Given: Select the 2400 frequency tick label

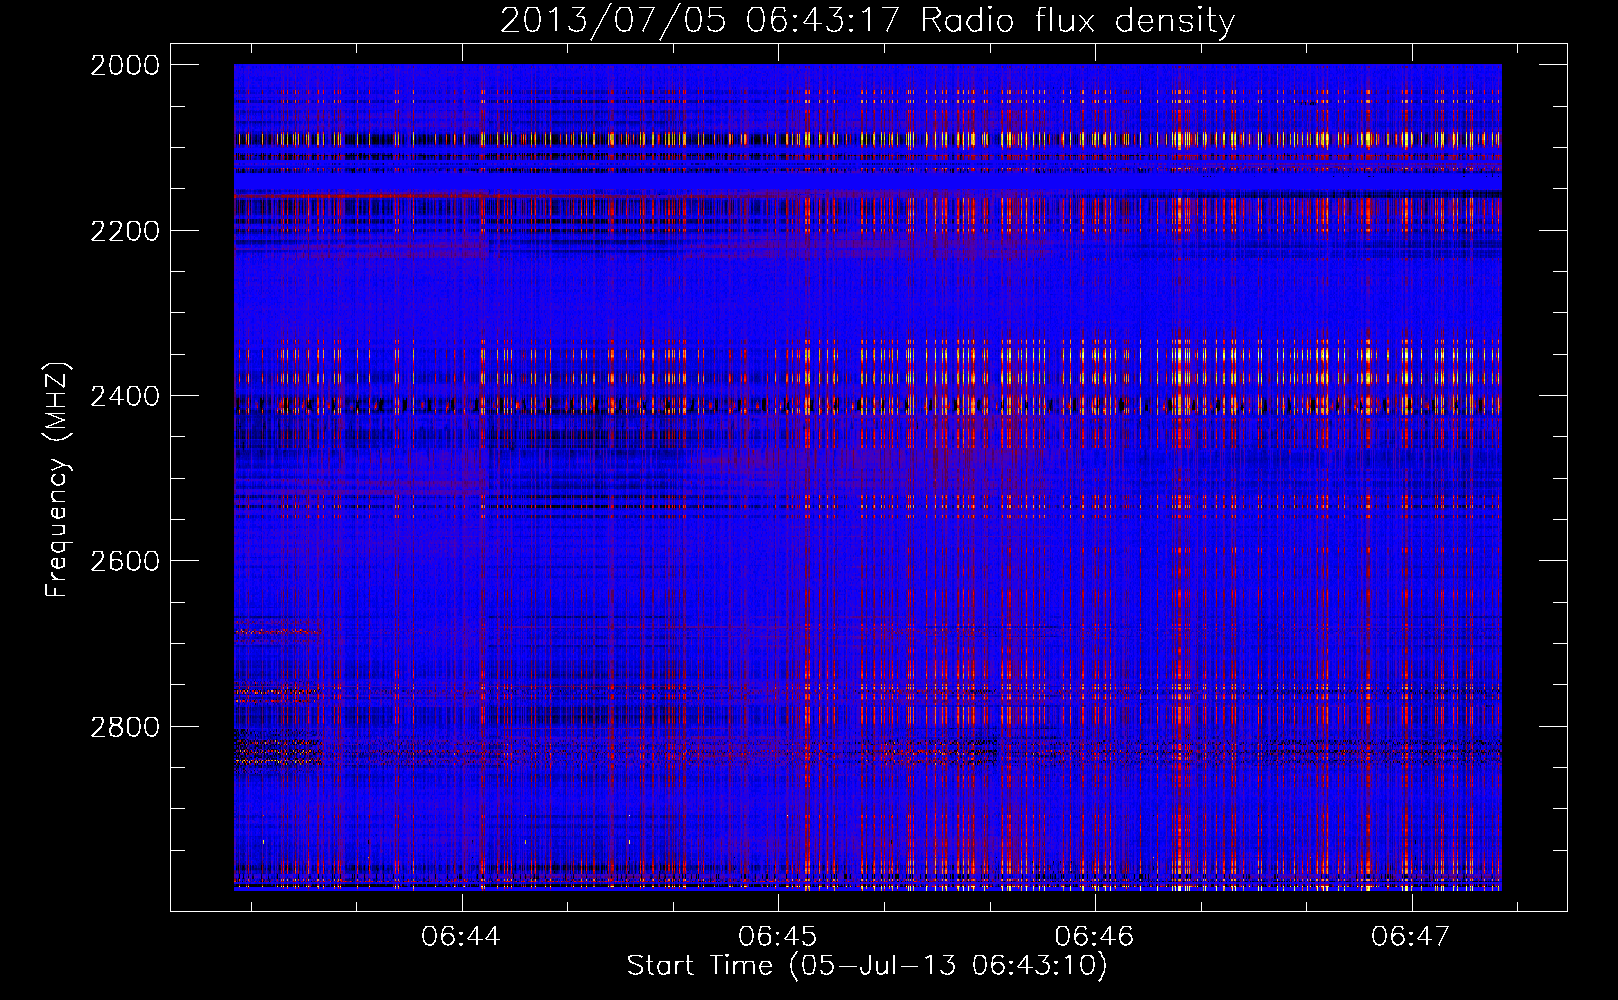Looking at the screenshot, I should [x=125, y=396].
